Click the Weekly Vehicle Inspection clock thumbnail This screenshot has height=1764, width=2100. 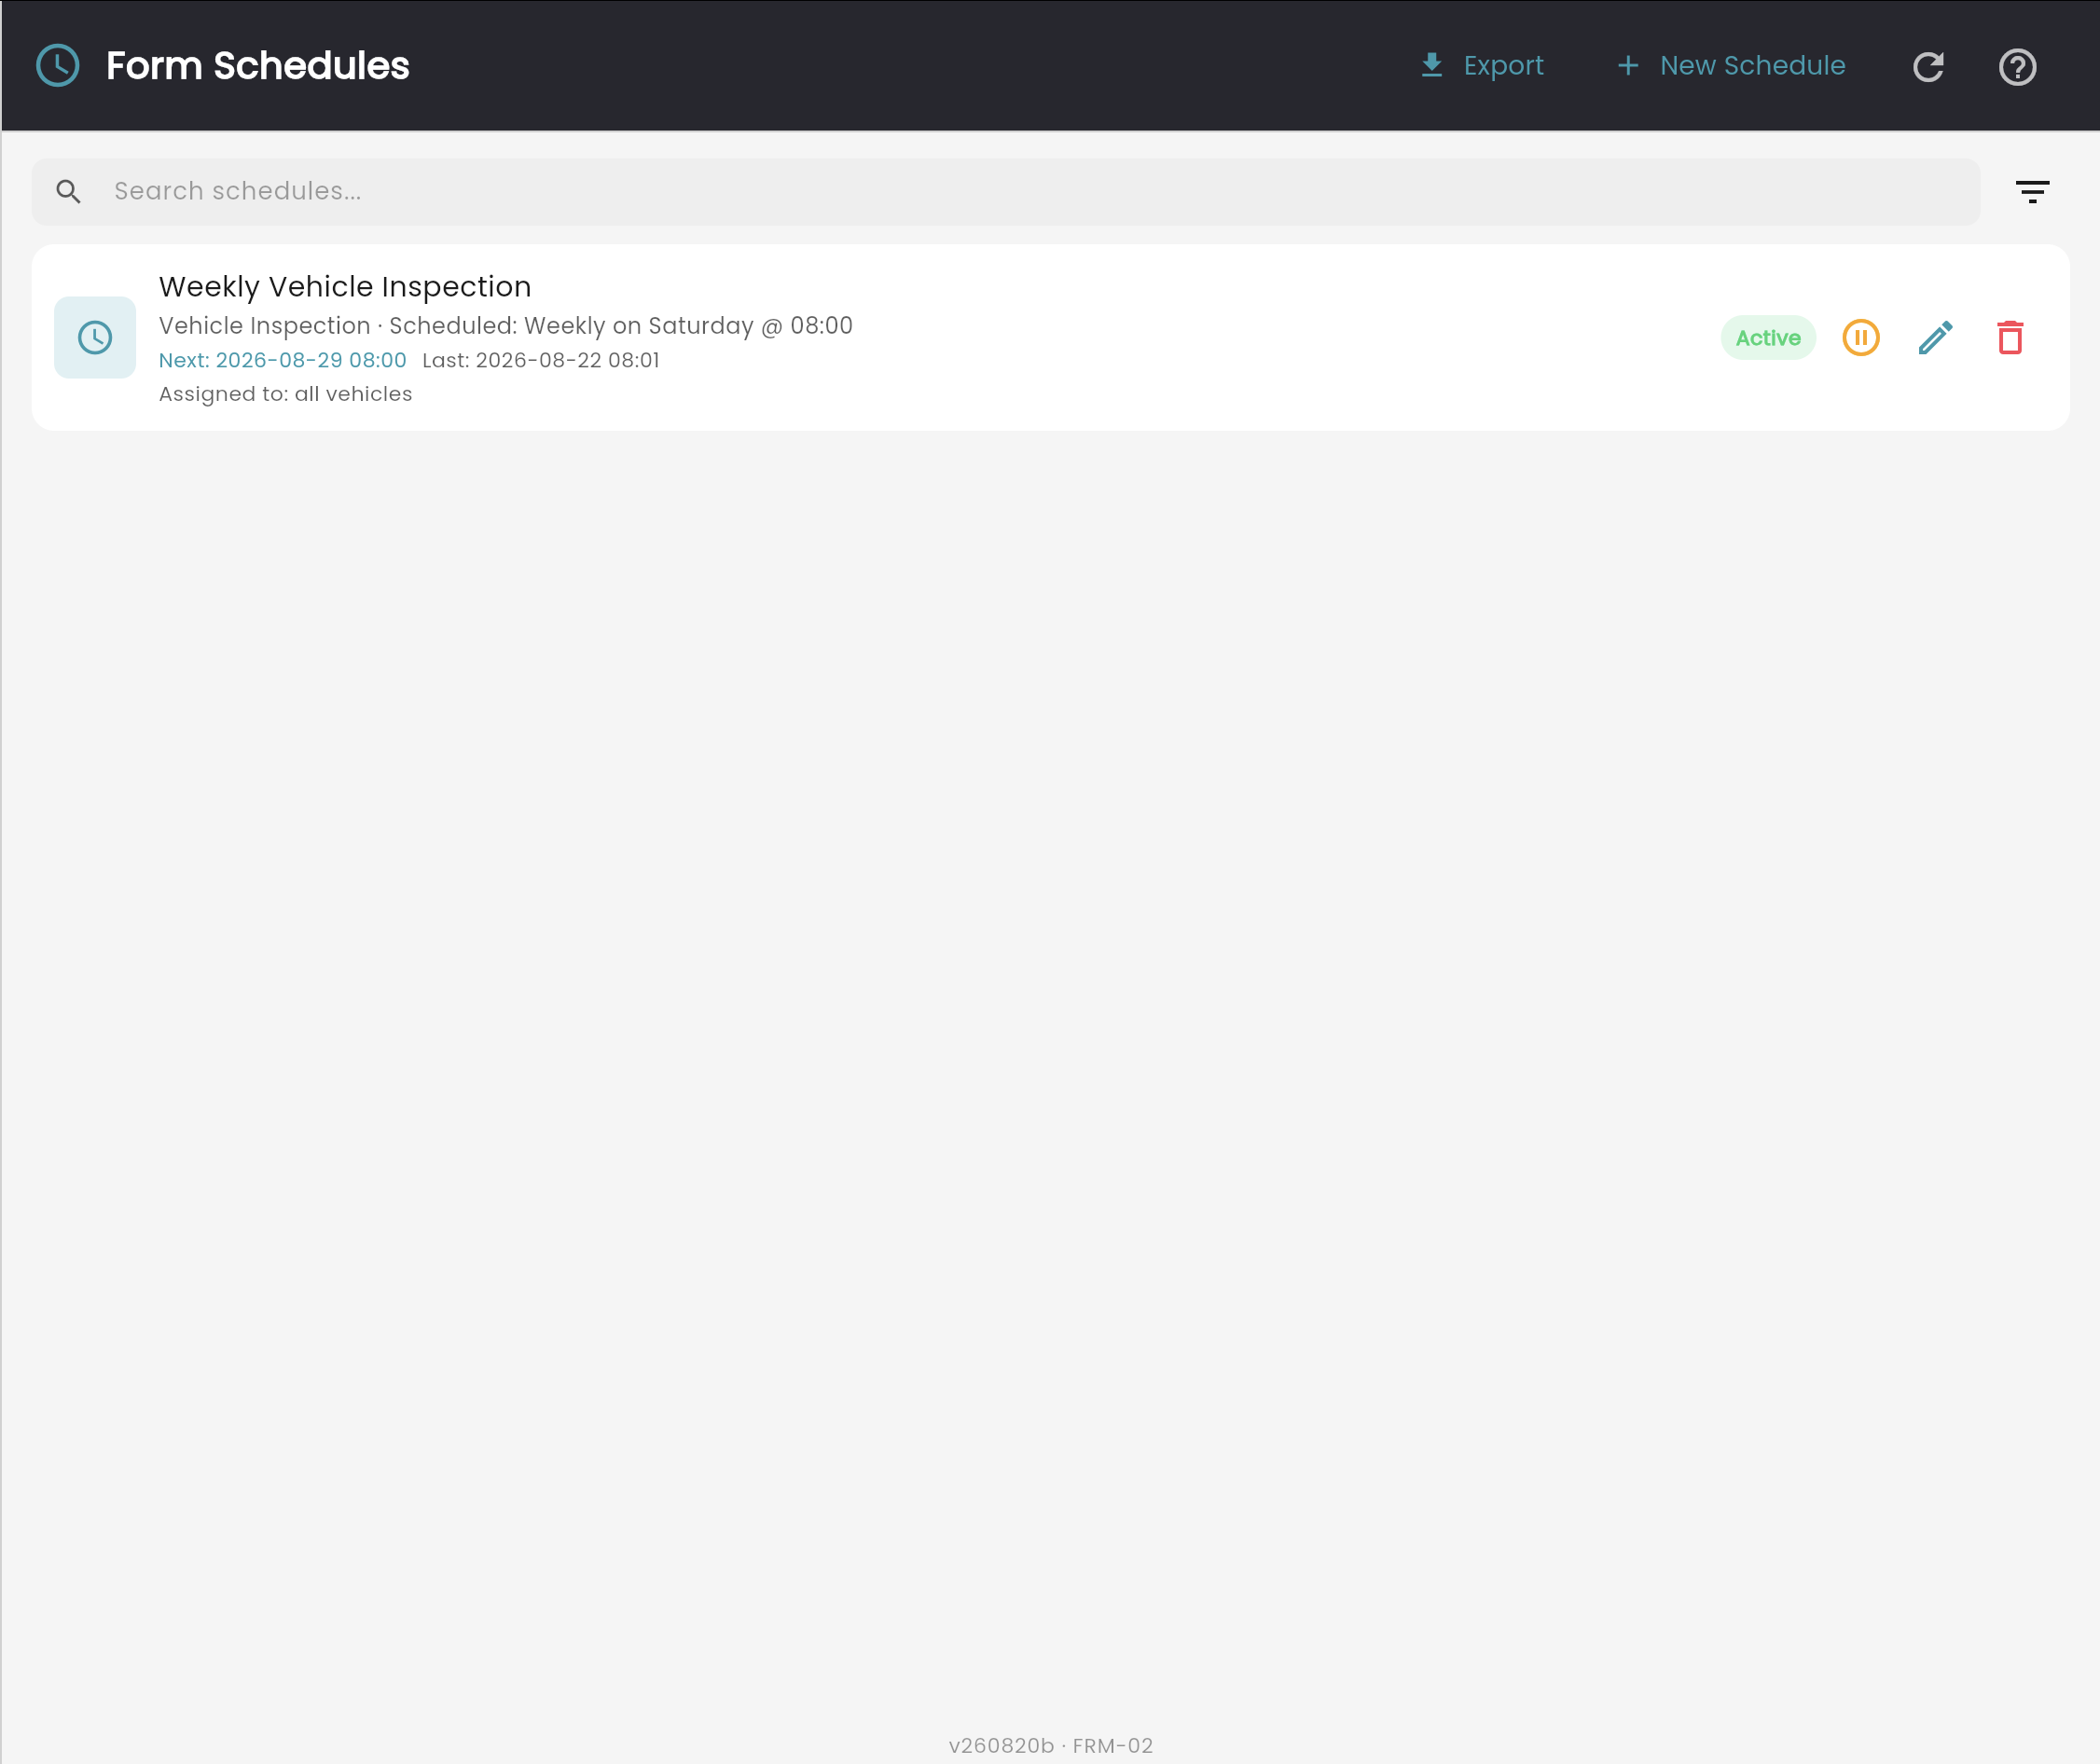(95, 337)
